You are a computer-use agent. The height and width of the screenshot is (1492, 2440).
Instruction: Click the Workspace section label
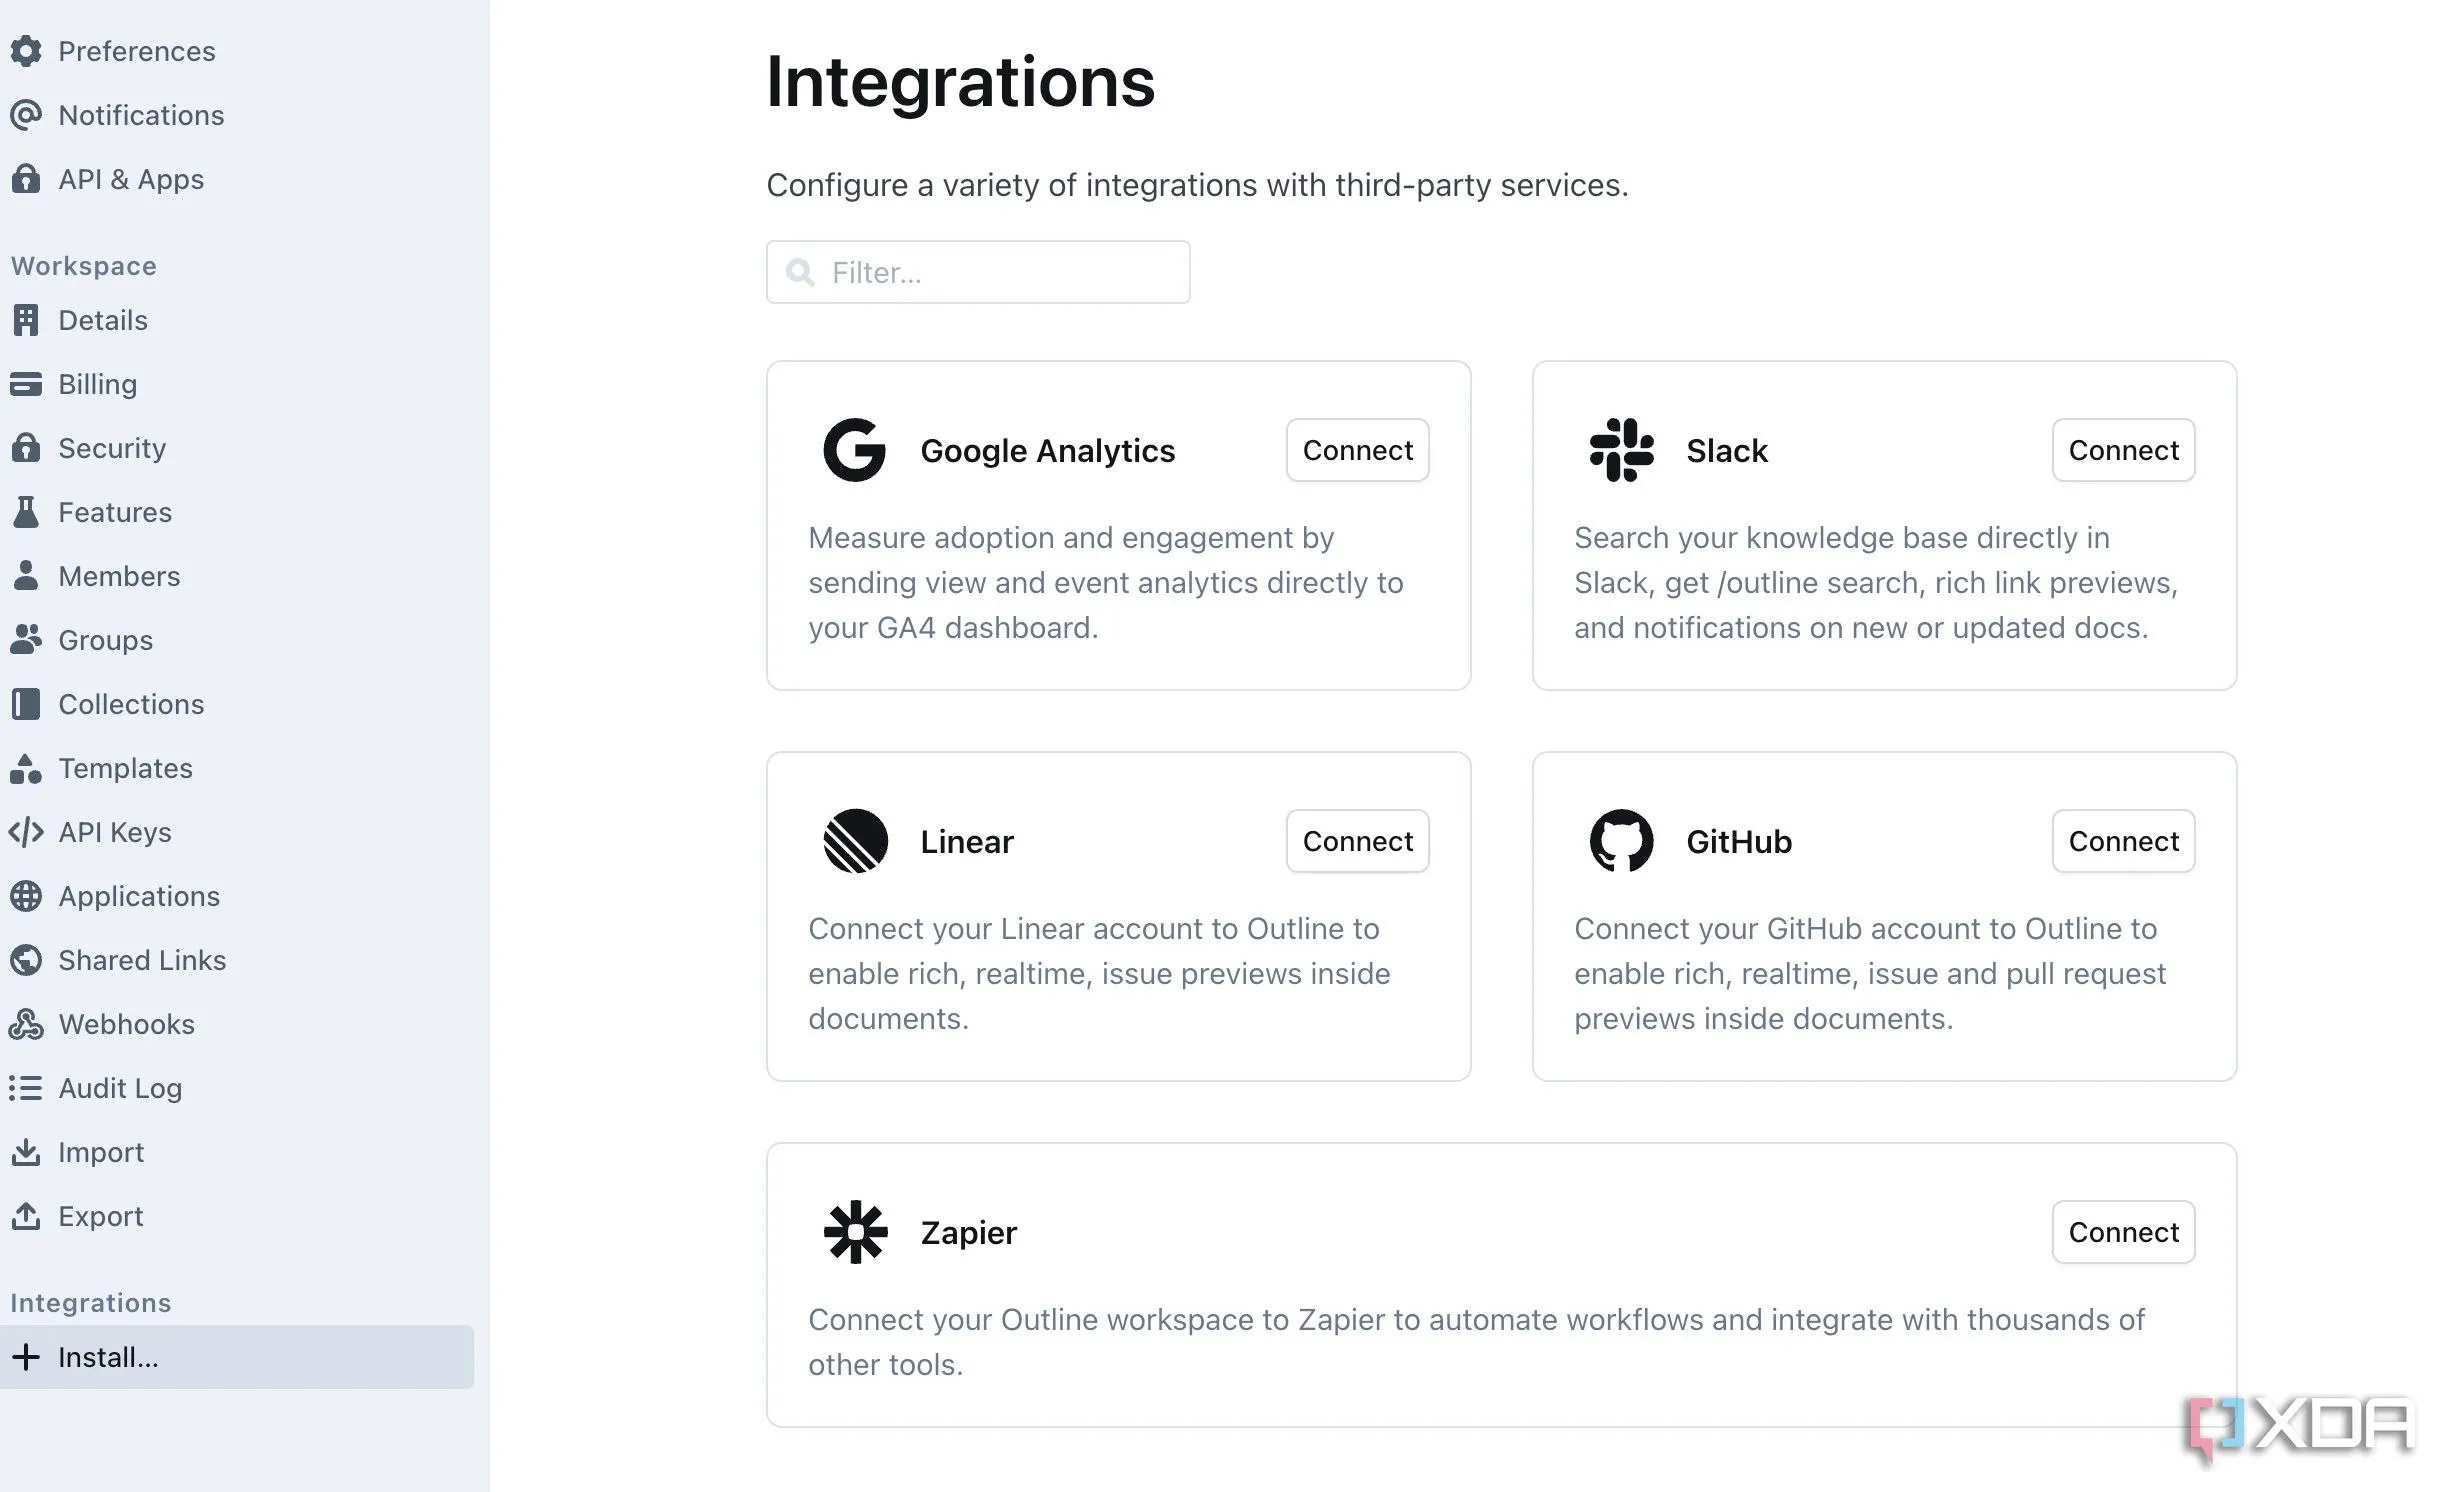[x=84, y=266]
